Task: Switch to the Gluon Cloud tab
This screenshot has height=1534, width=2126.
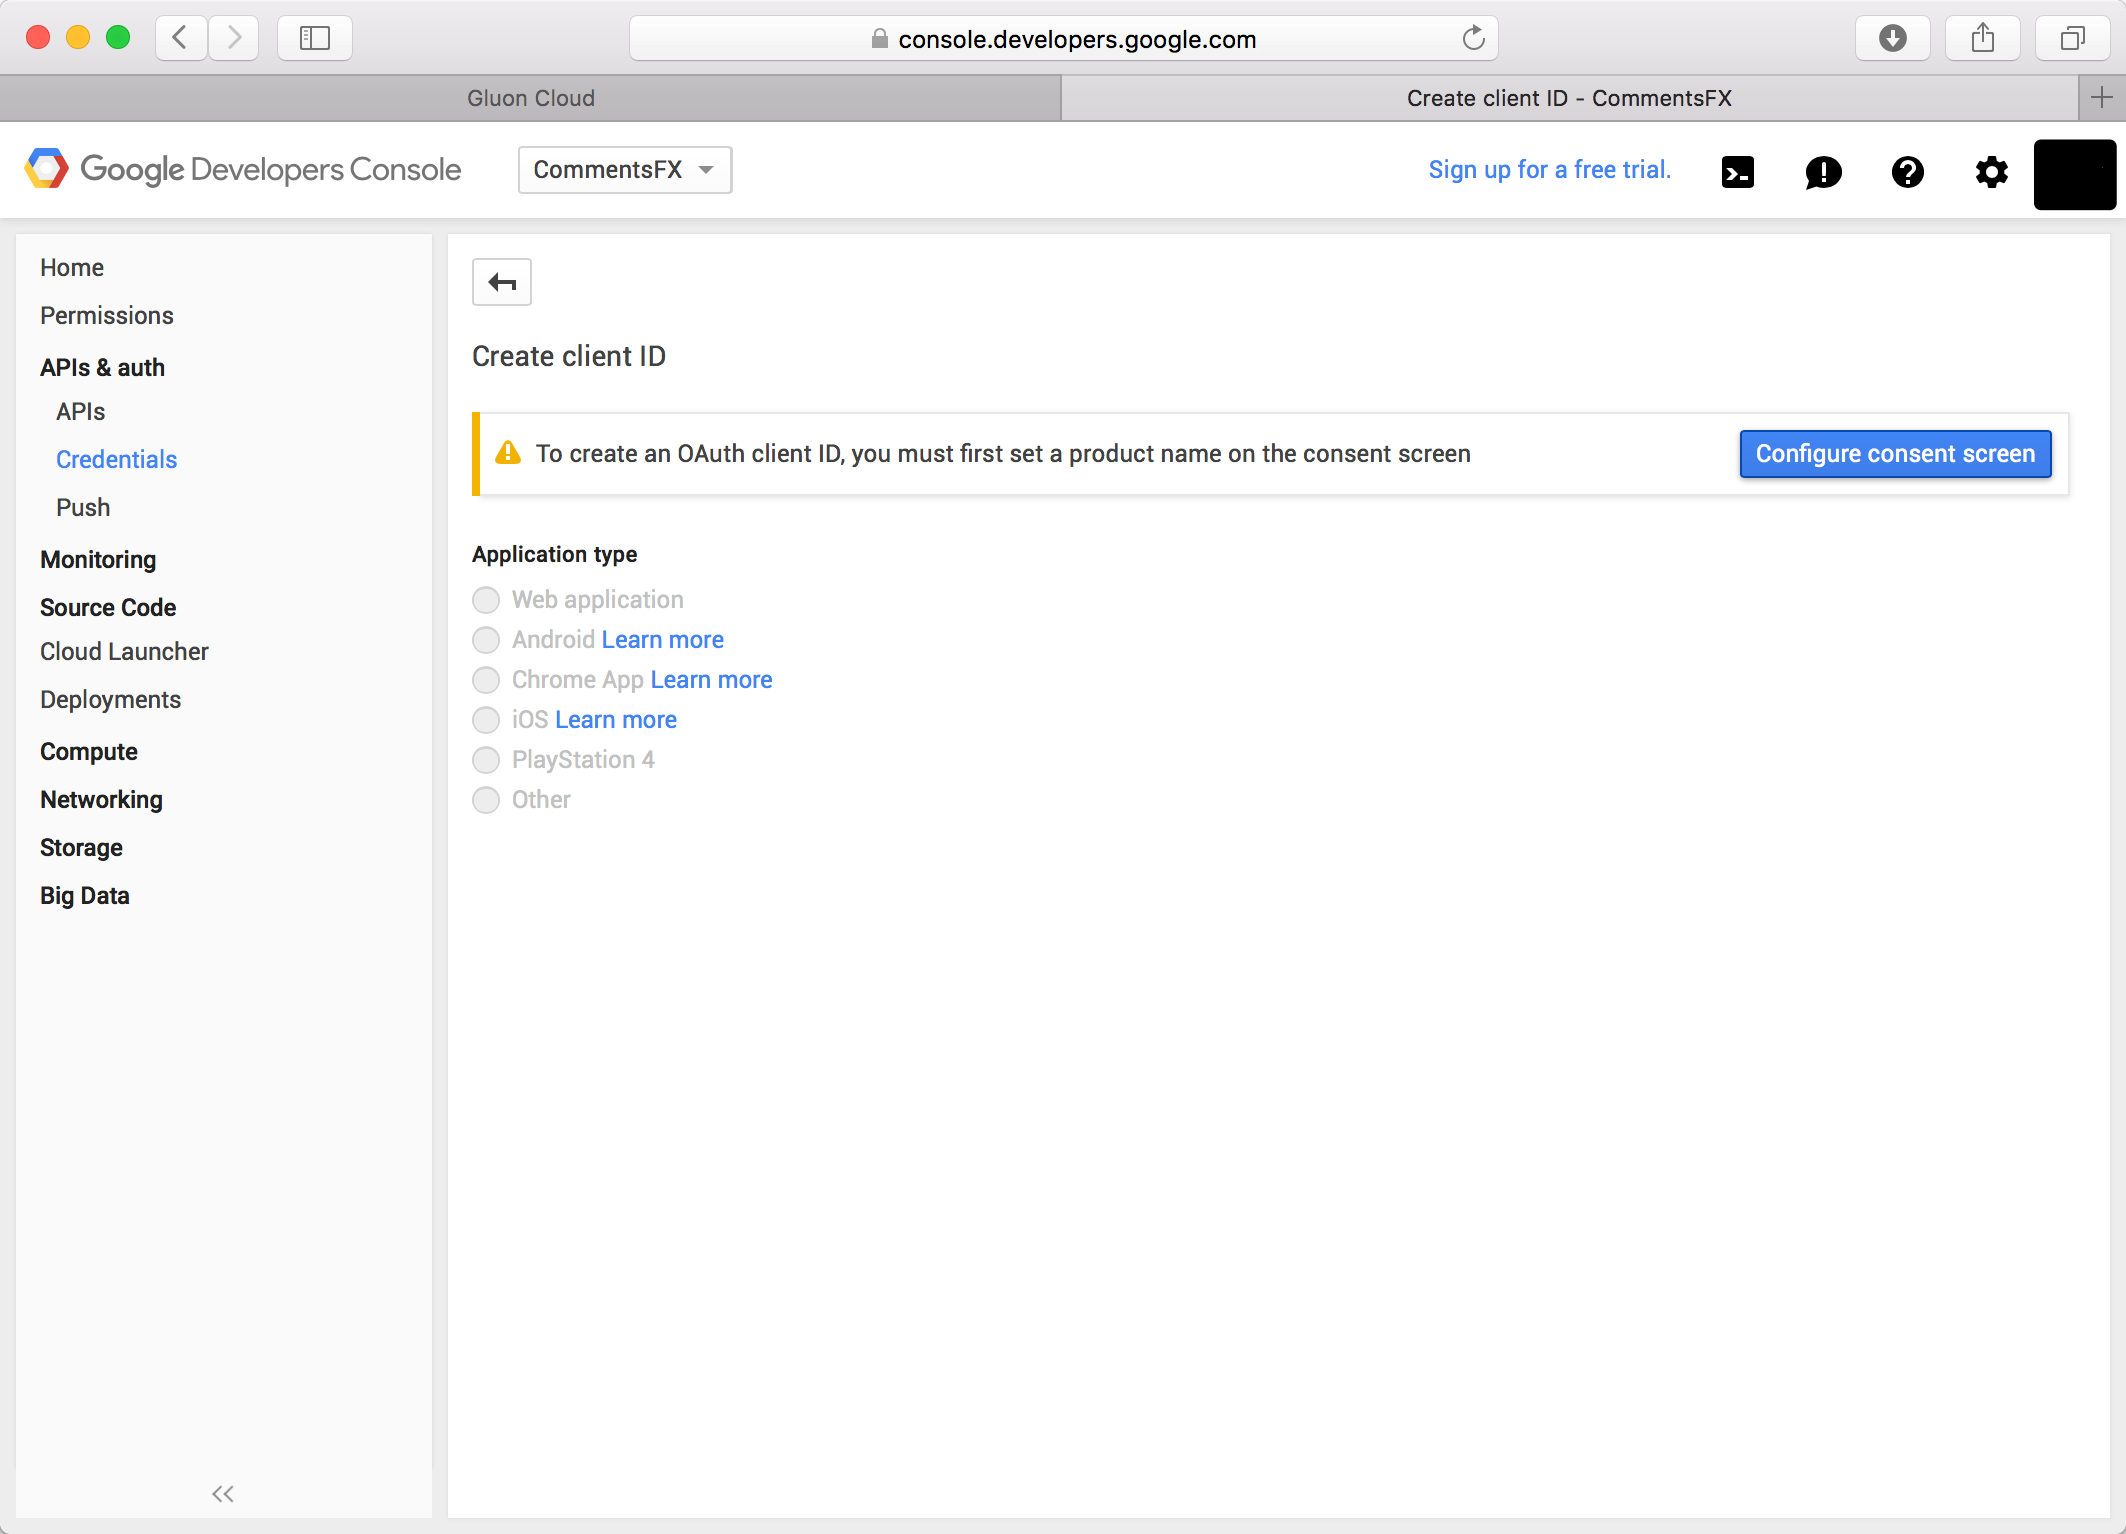Action: pyautogui.click(x=530, y=98)
